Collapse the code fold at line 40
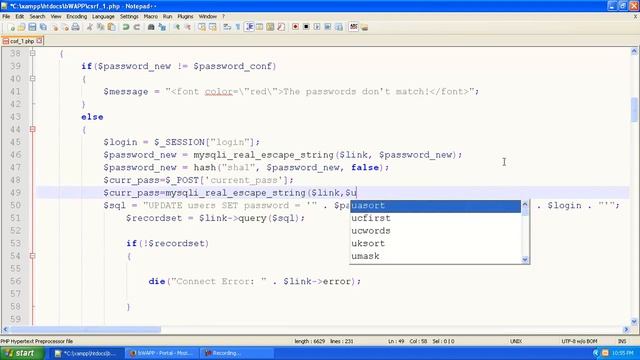 click(x=33, y=78)
